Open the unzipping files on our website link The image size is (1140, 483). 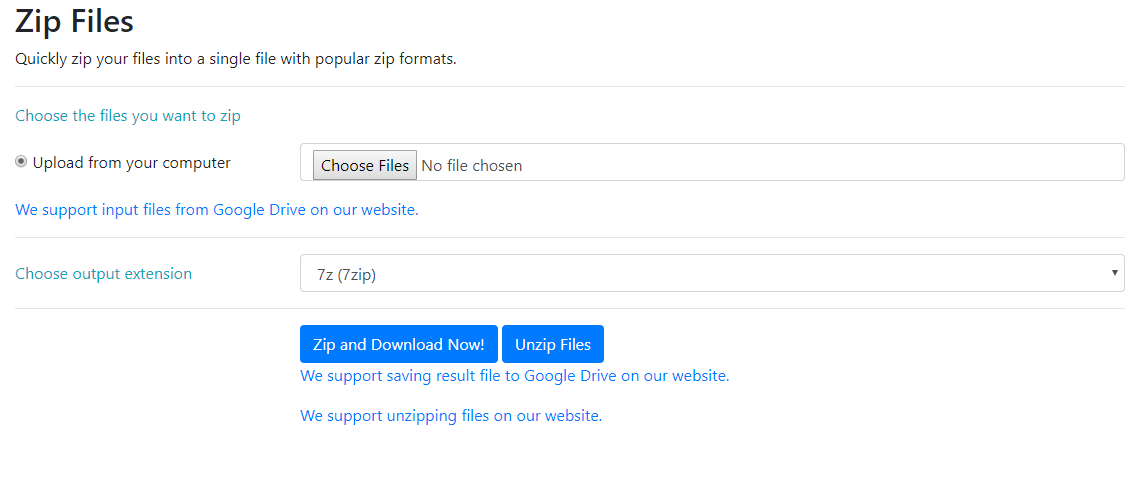(451, 415)
